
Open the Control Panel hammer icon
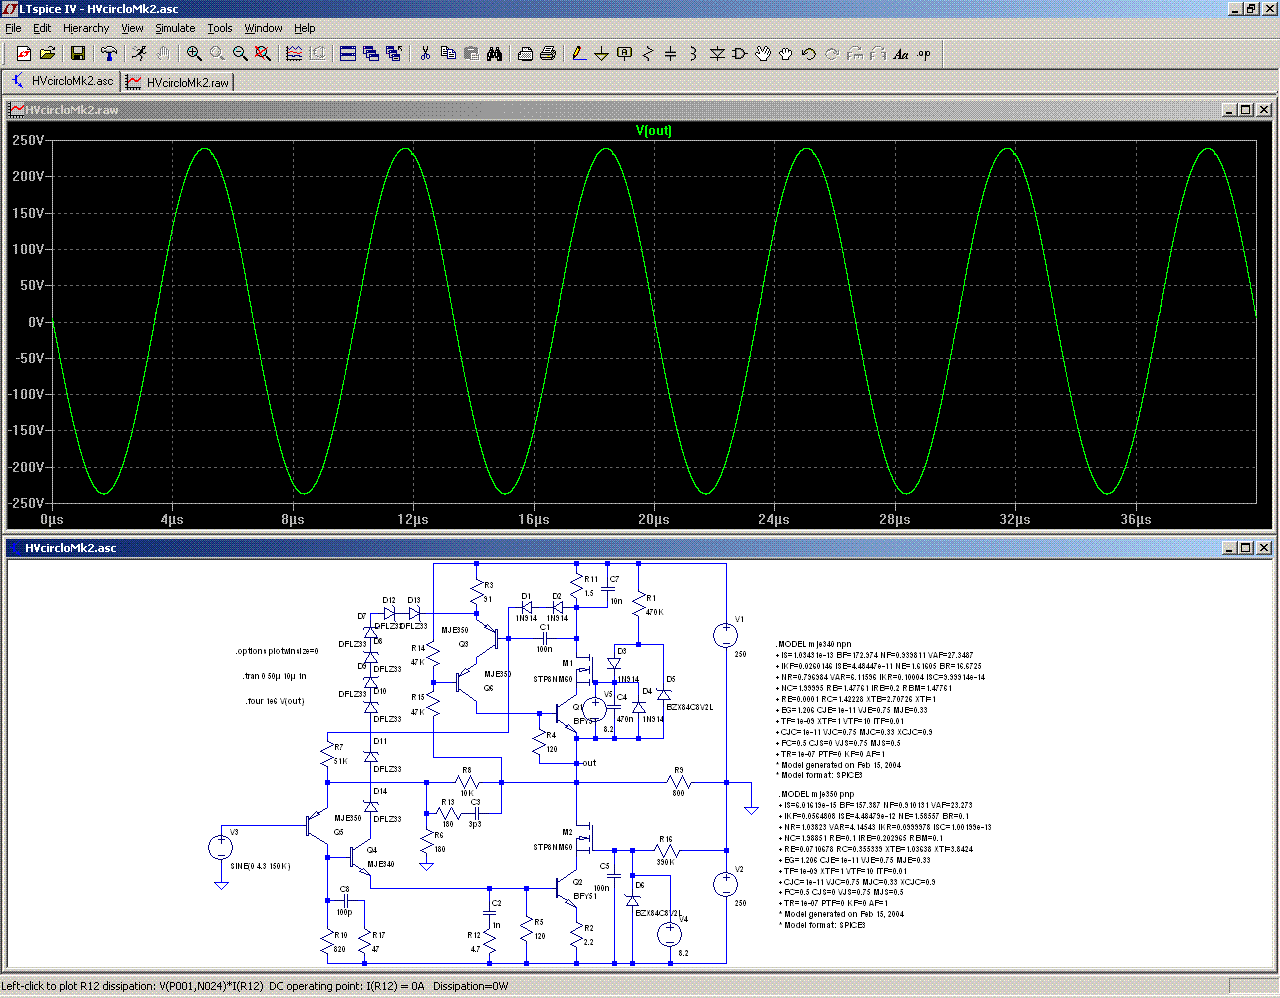[x=109, y=54]
